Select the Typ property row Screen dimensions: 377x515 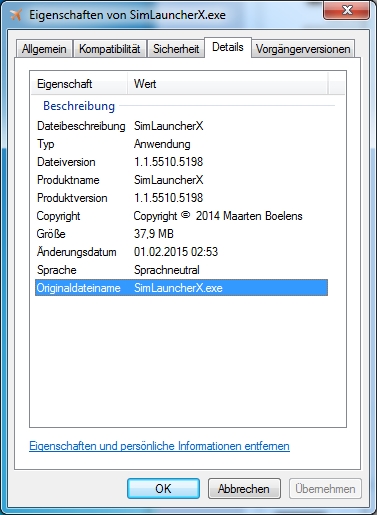click(181, 144)
